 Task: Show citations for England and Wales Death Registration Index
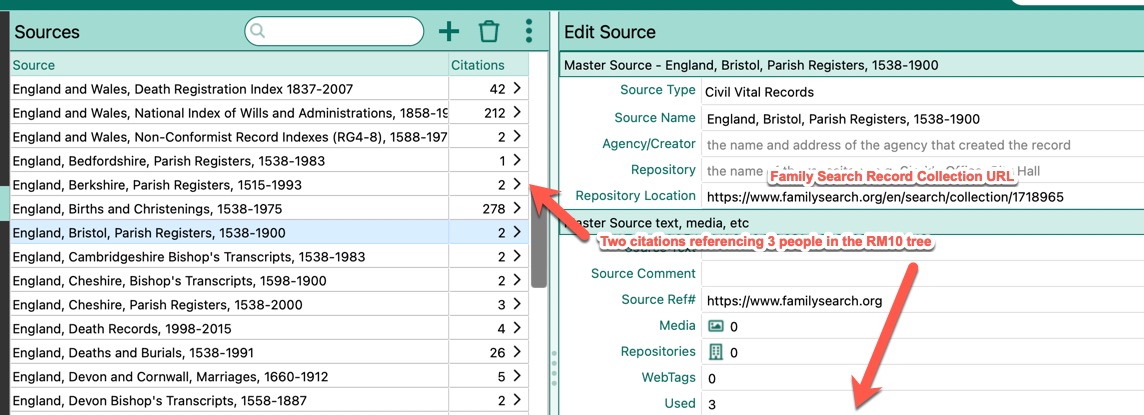[516, 89]
